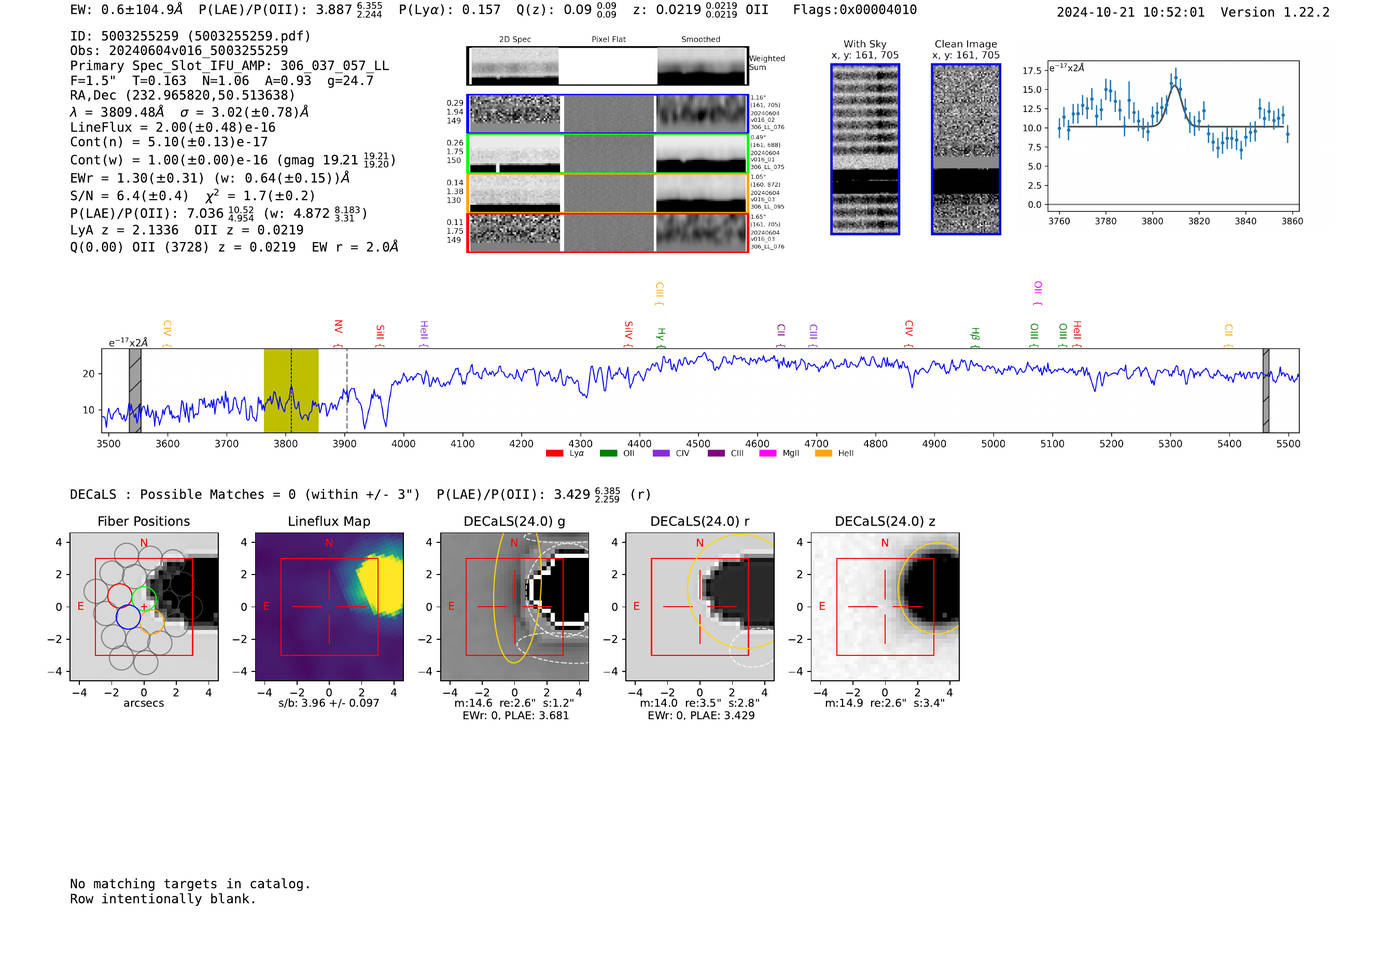Click the Lineflux Map panel
This screenshot has width=1400, height=953.
pyautogui.click(x=329, y=607)
